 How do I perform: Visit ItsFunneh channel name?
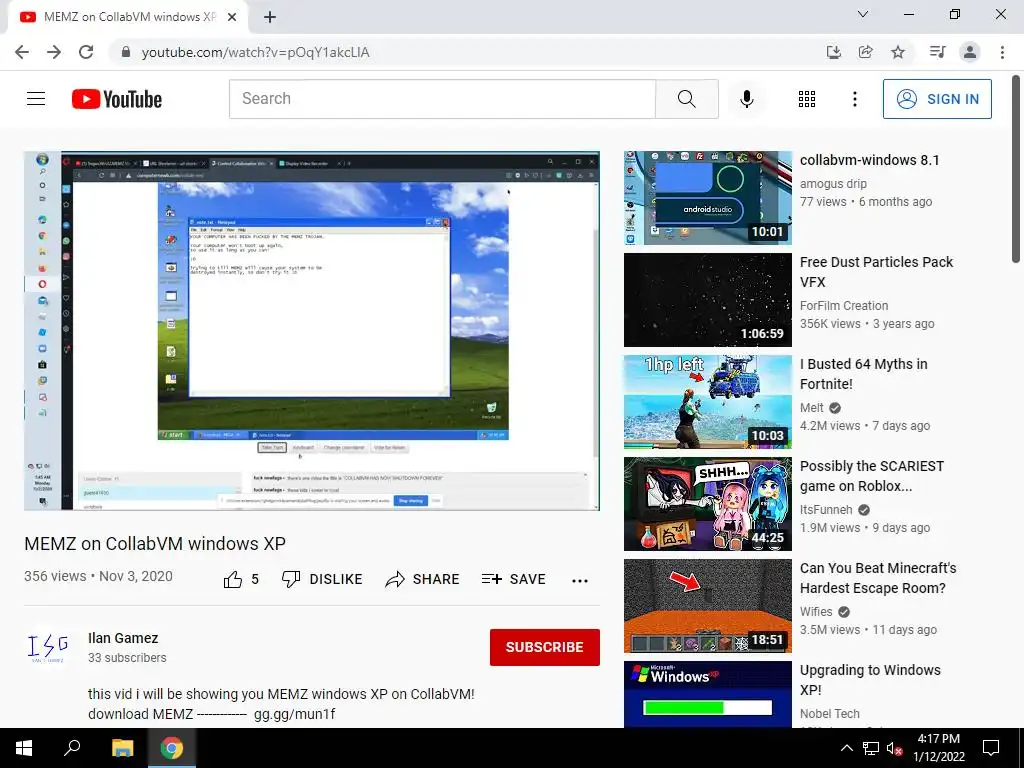[x=826, y=509]
